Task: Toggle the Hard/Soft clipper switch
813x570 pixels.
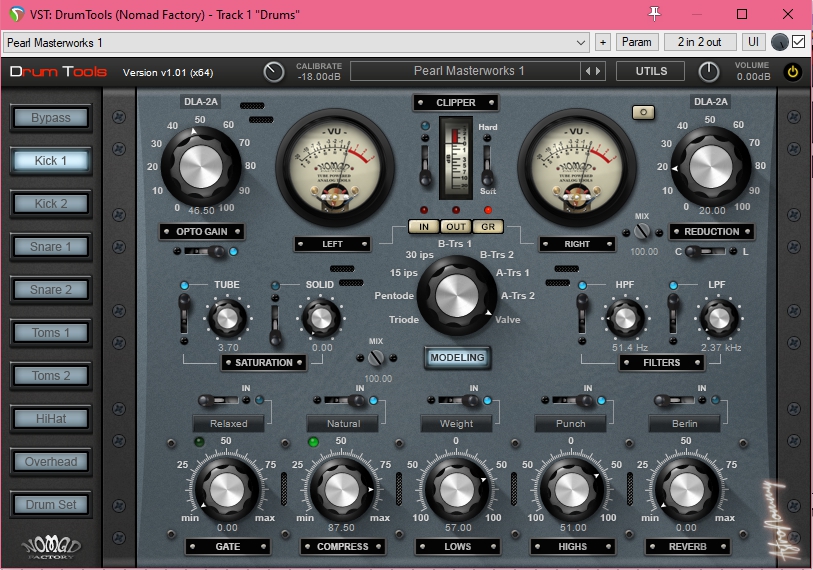Action: [x=487, y=165]
